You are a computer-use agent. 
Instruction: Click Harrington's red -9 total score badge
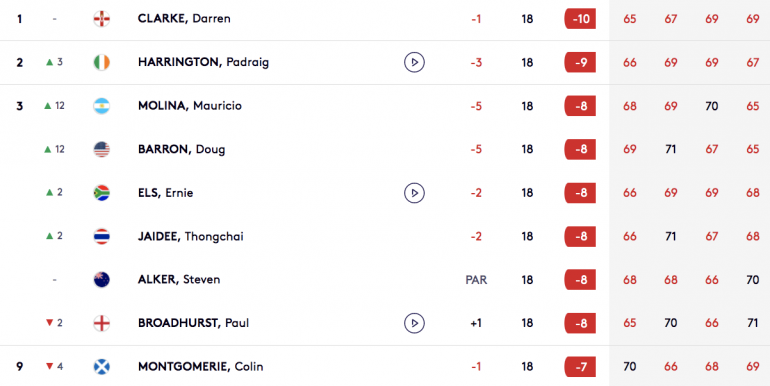pyautogui.click(x=580, y=62)
